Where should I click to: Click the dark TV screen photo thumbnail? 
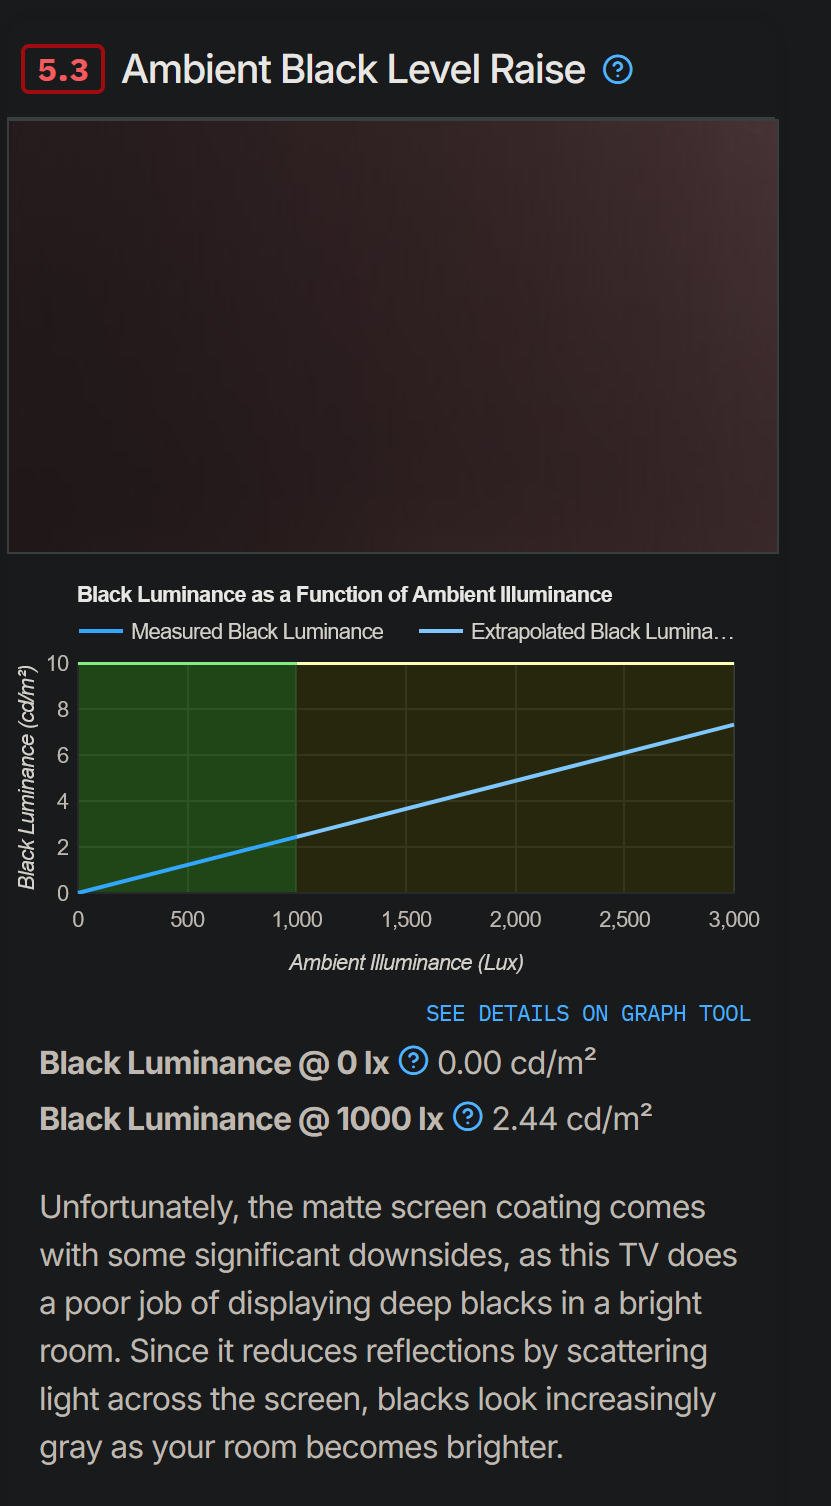point(393,335)
